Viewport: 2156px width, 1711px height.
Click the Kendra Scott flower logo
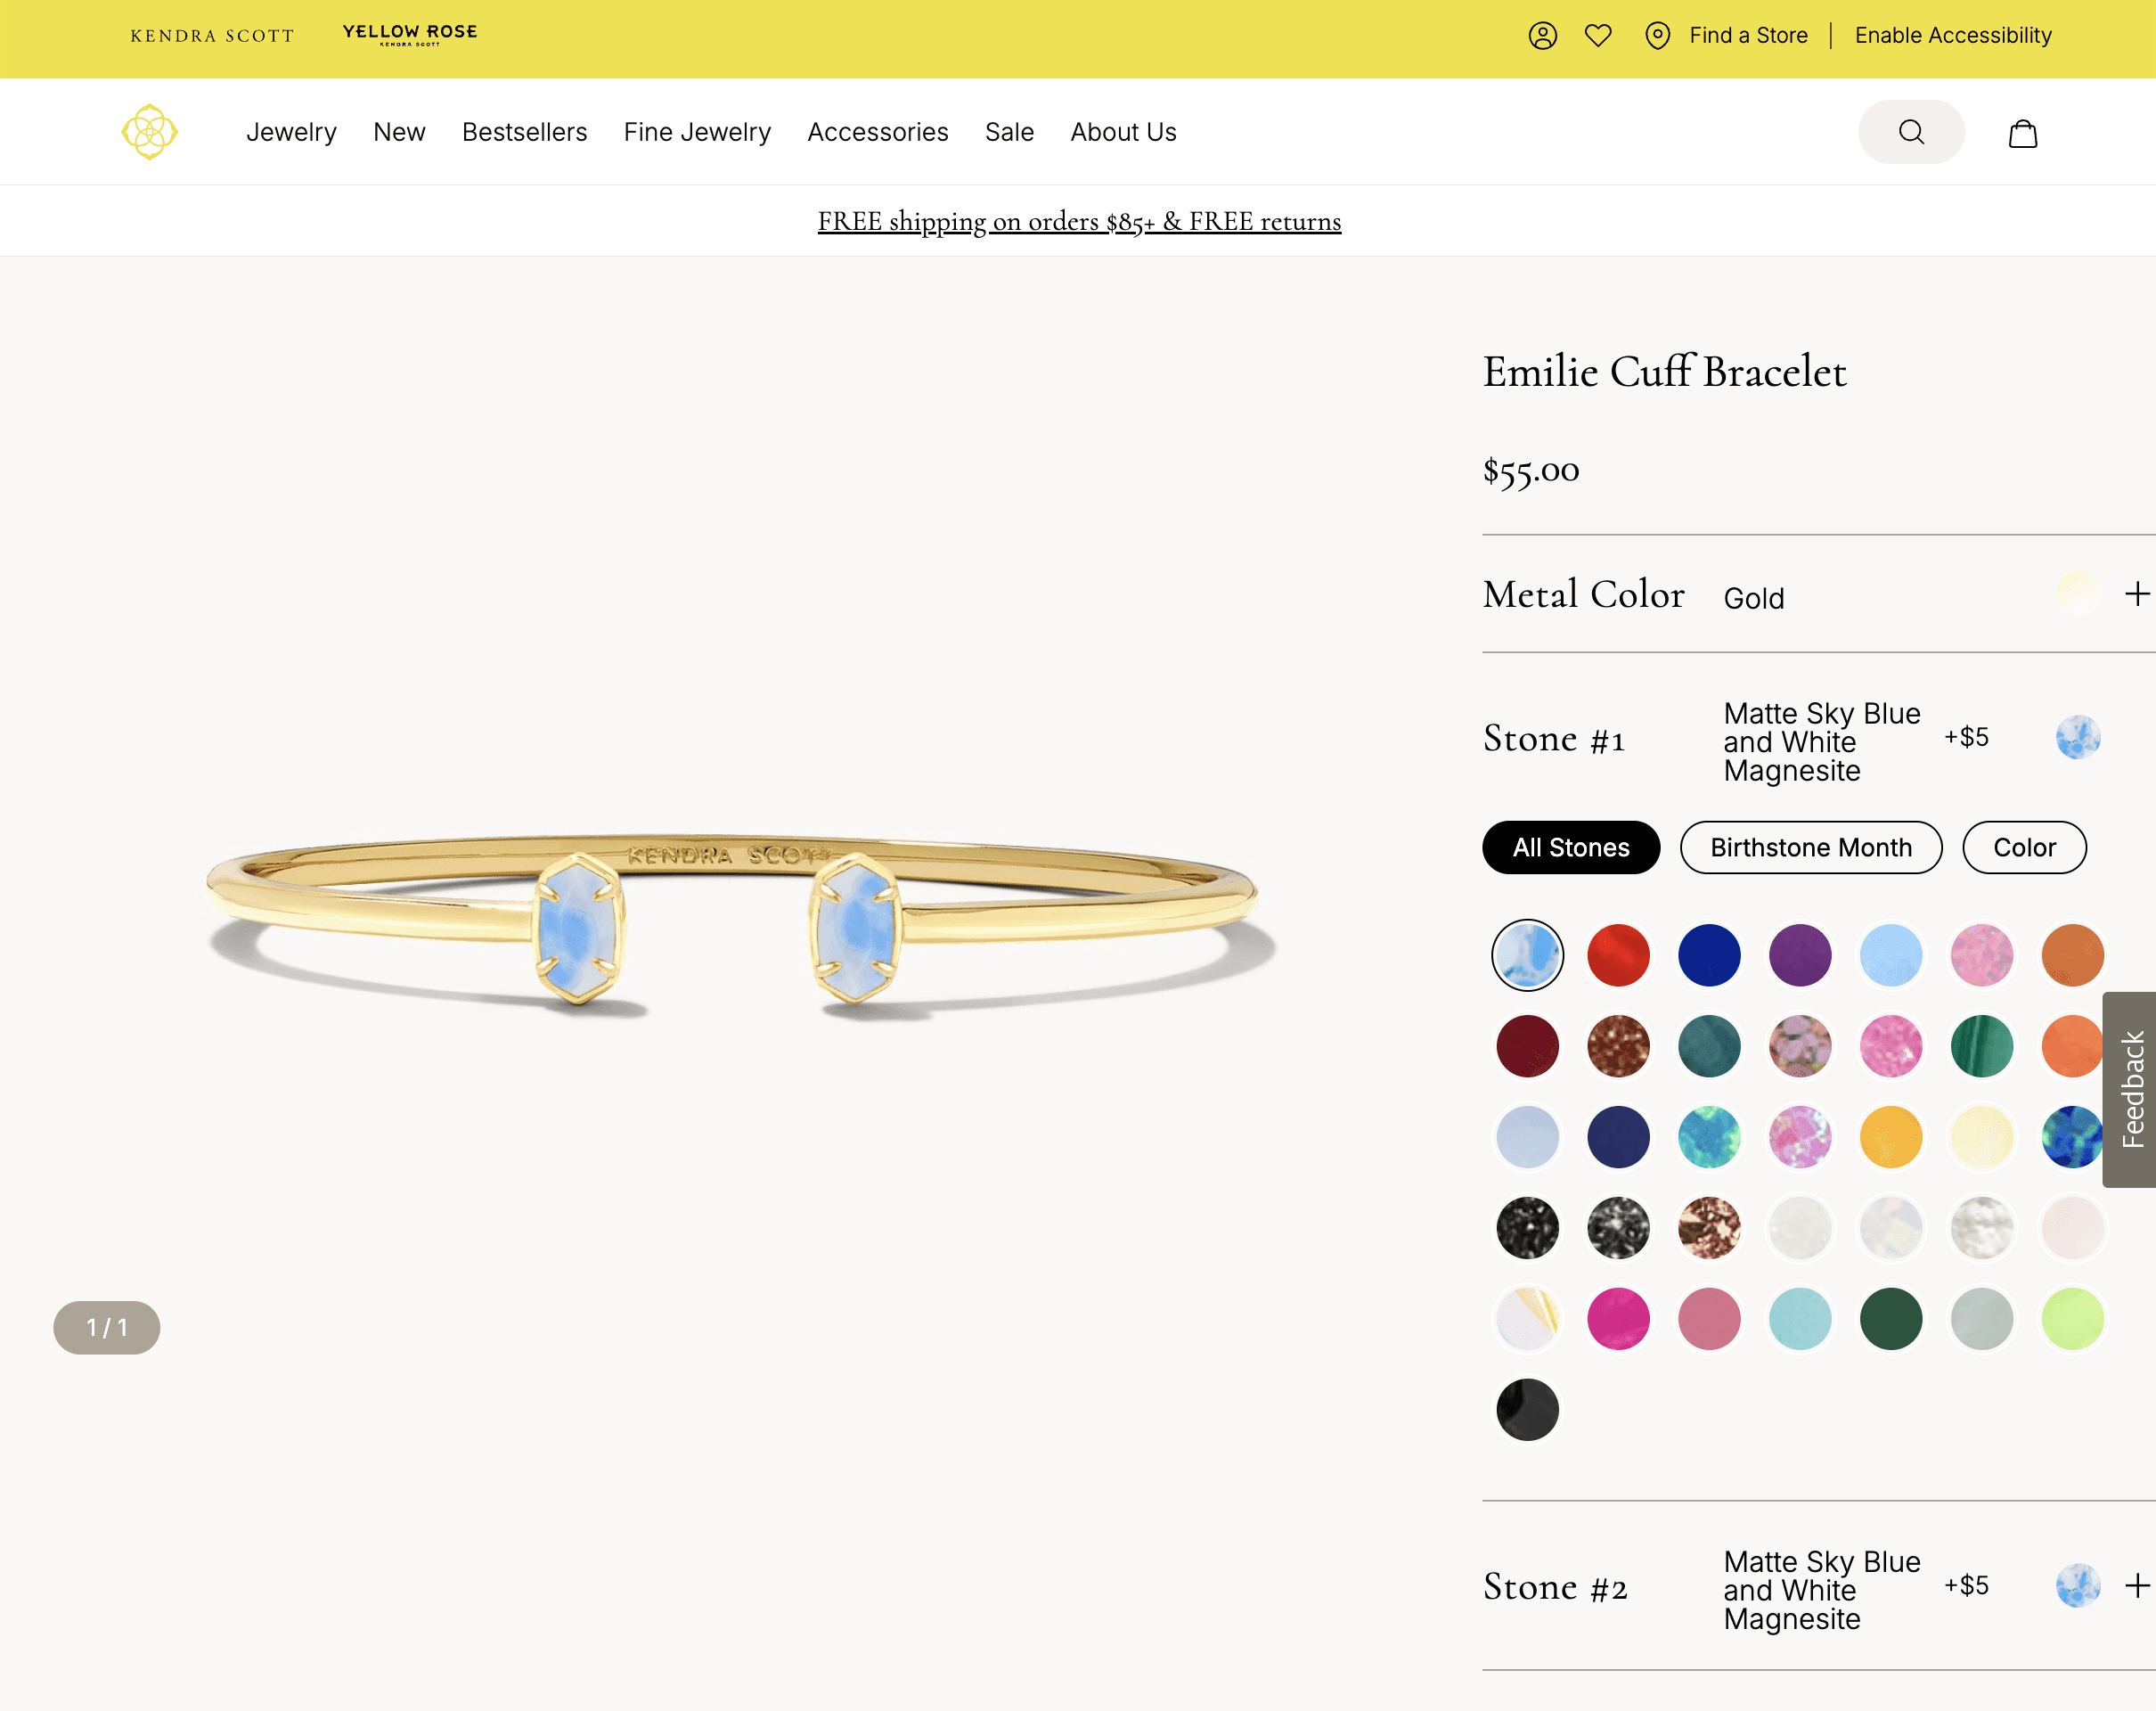point(150,131)
